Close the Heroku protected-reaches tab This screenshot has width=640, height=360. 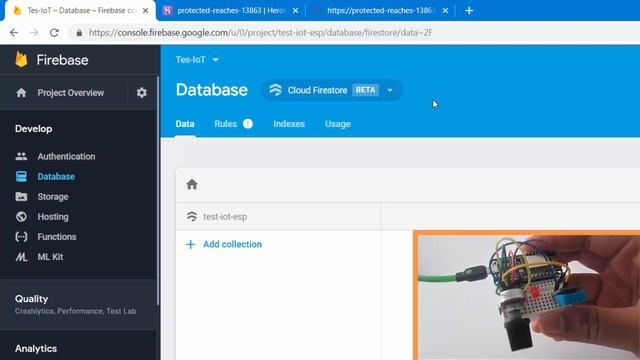(296, 11)
